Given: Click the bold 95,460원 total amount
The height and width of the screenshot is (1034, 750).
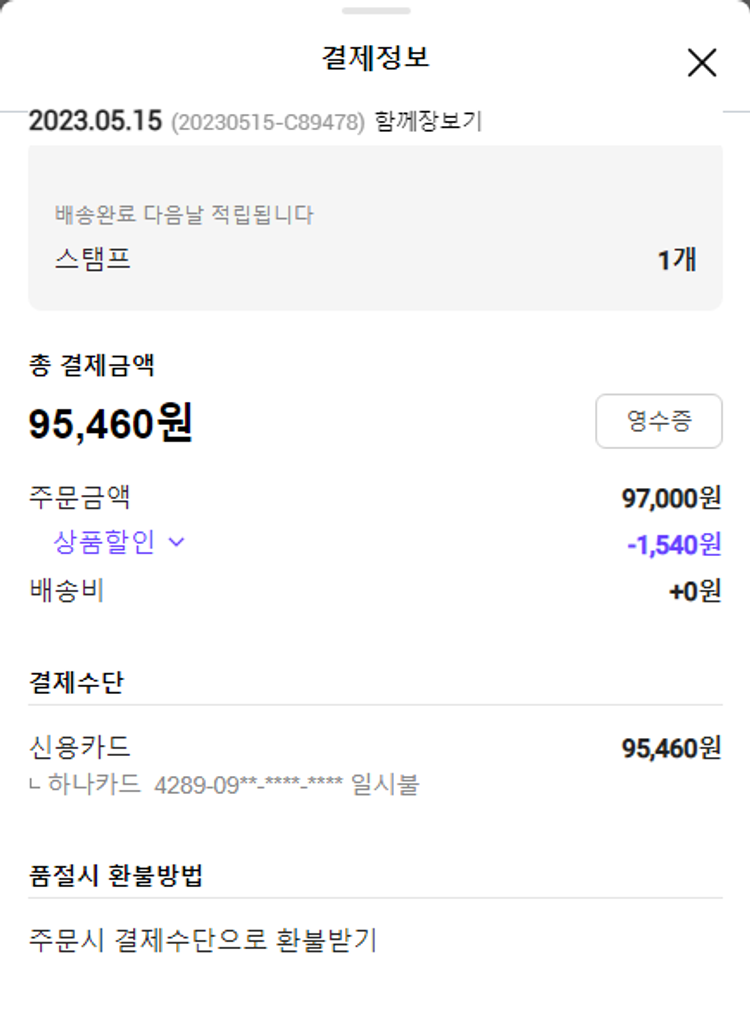Looking at the screenshot, I should pyautogui.click(x=110, y=425).
